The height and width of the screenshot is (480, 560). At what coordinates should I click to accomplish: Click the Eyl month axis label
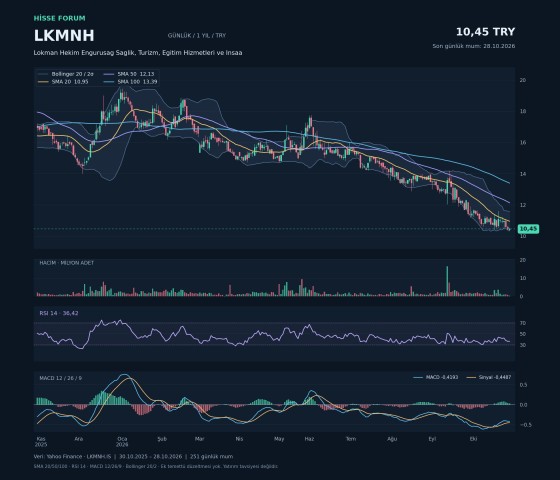coord(432,439)
